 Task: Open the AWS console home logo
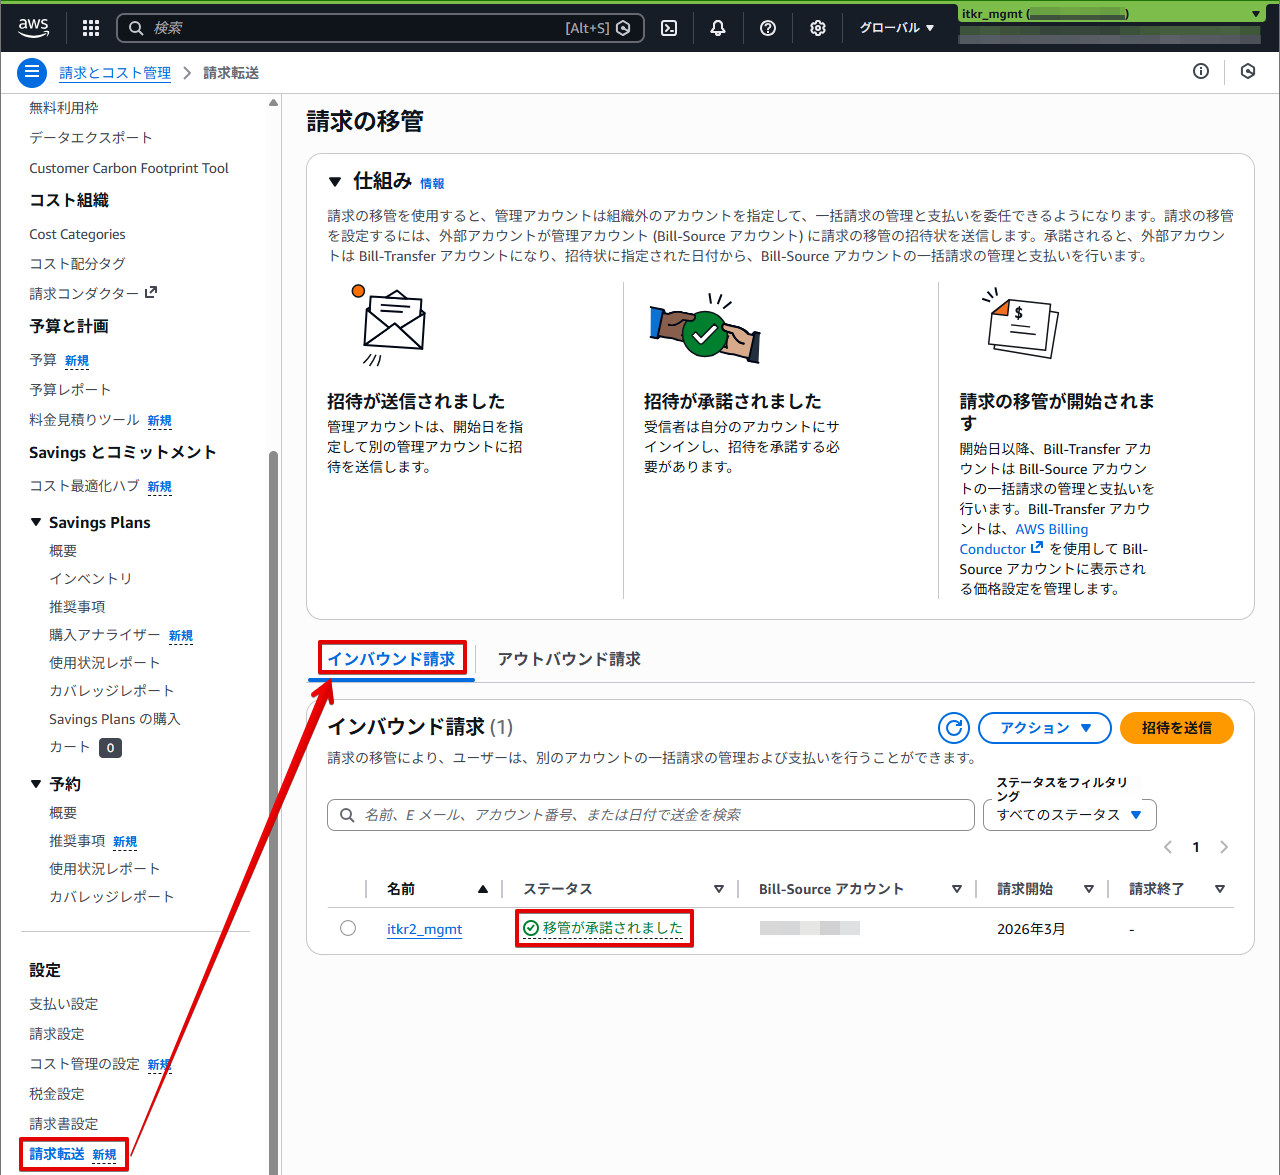tap(33, 28)
